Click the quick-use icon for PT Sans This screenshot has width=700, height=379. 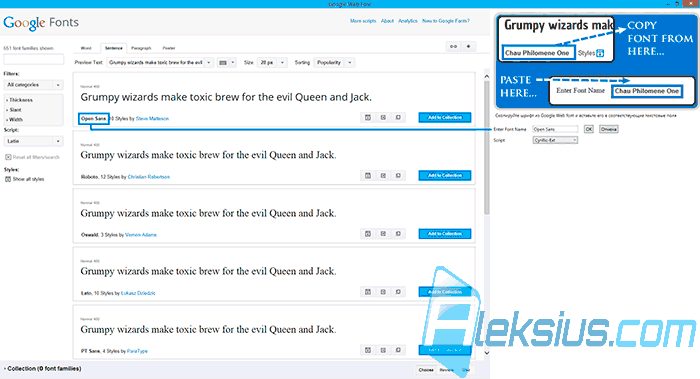point(383,350)
